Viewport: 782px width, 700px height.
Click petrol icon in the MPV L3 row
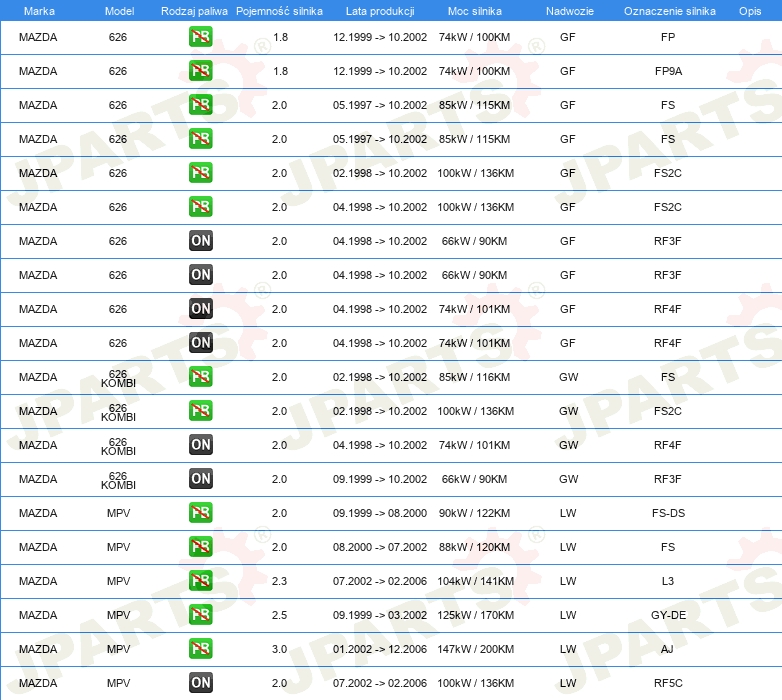(200, 581)
